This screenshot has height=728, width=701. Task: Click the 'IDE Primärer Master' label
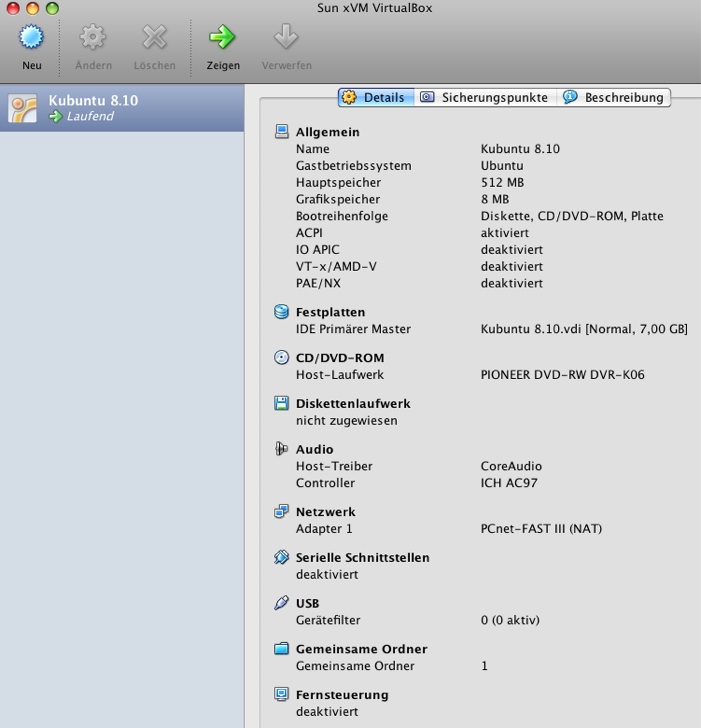point(353,329)
